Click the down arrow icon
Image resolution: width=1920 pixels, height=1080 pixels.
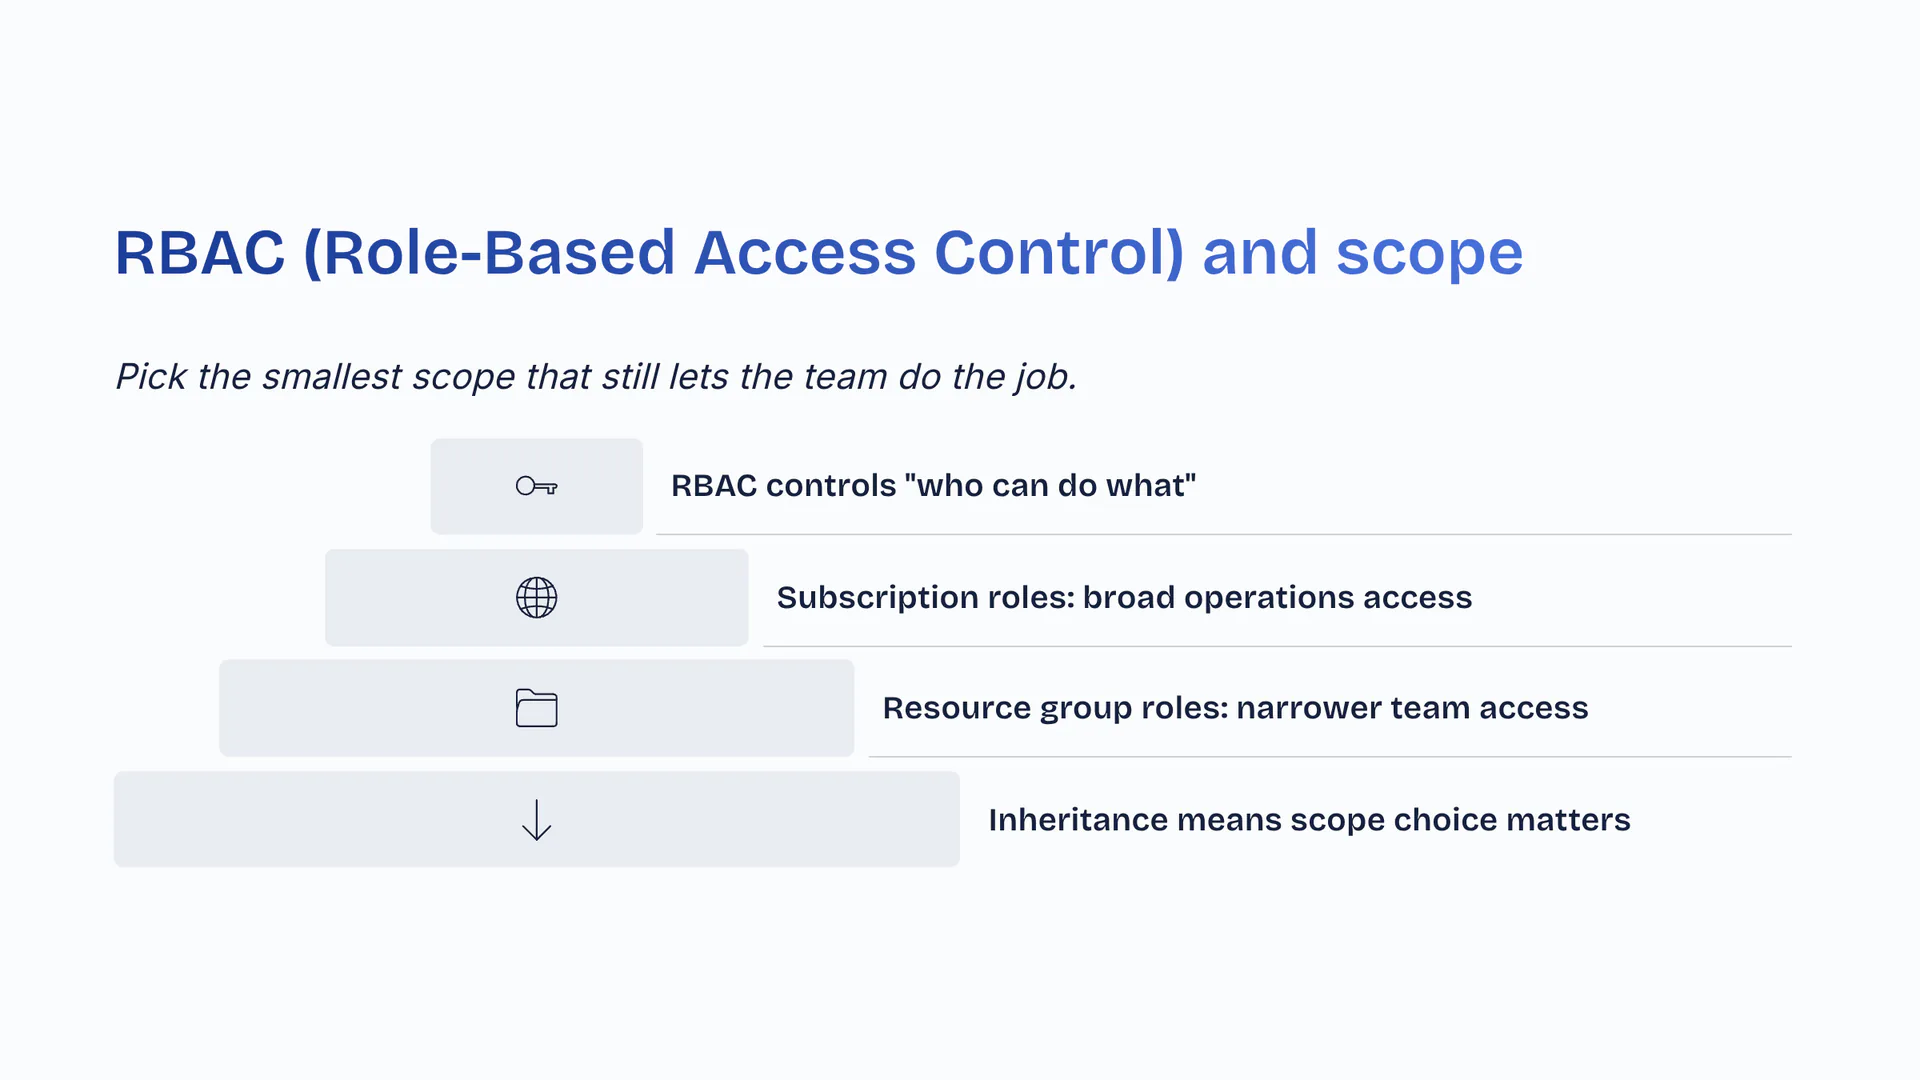click(x=536, y=820)
